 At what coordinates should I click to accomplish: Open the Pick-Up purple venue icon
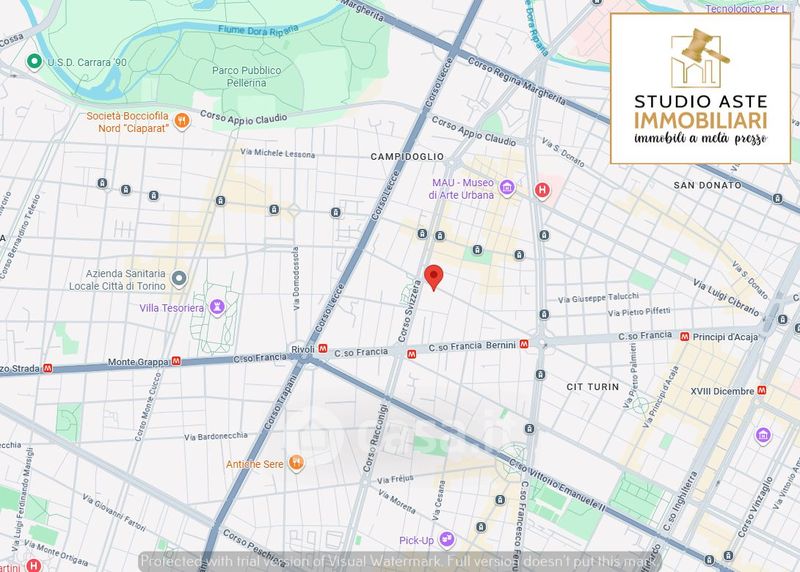[447, 540]
